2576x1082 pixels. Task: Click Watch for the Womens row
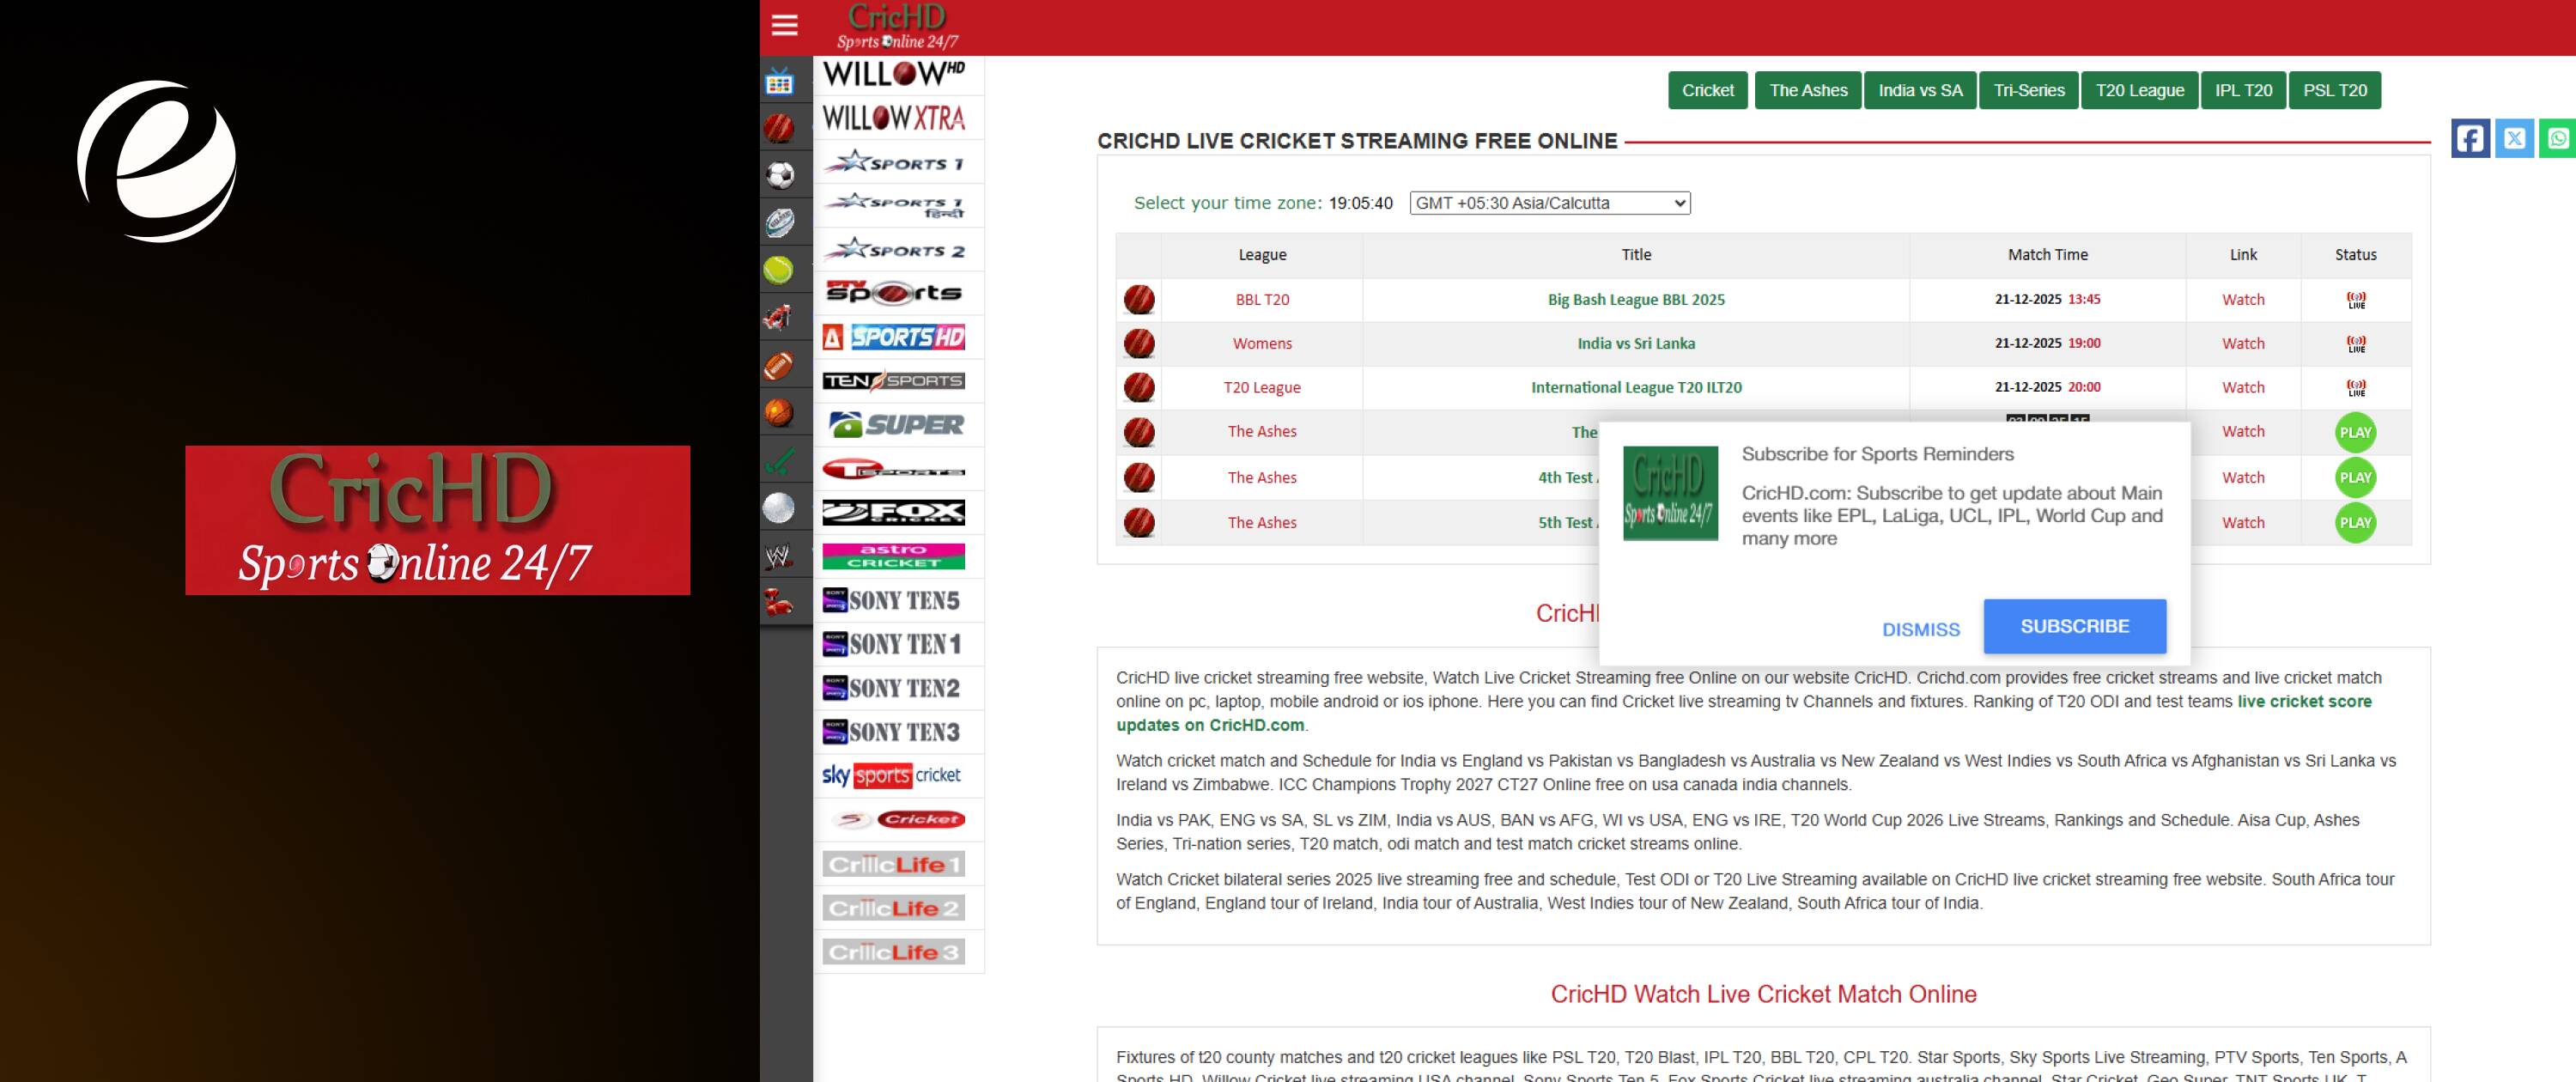pyautogui.click(x=2243, y=343)
